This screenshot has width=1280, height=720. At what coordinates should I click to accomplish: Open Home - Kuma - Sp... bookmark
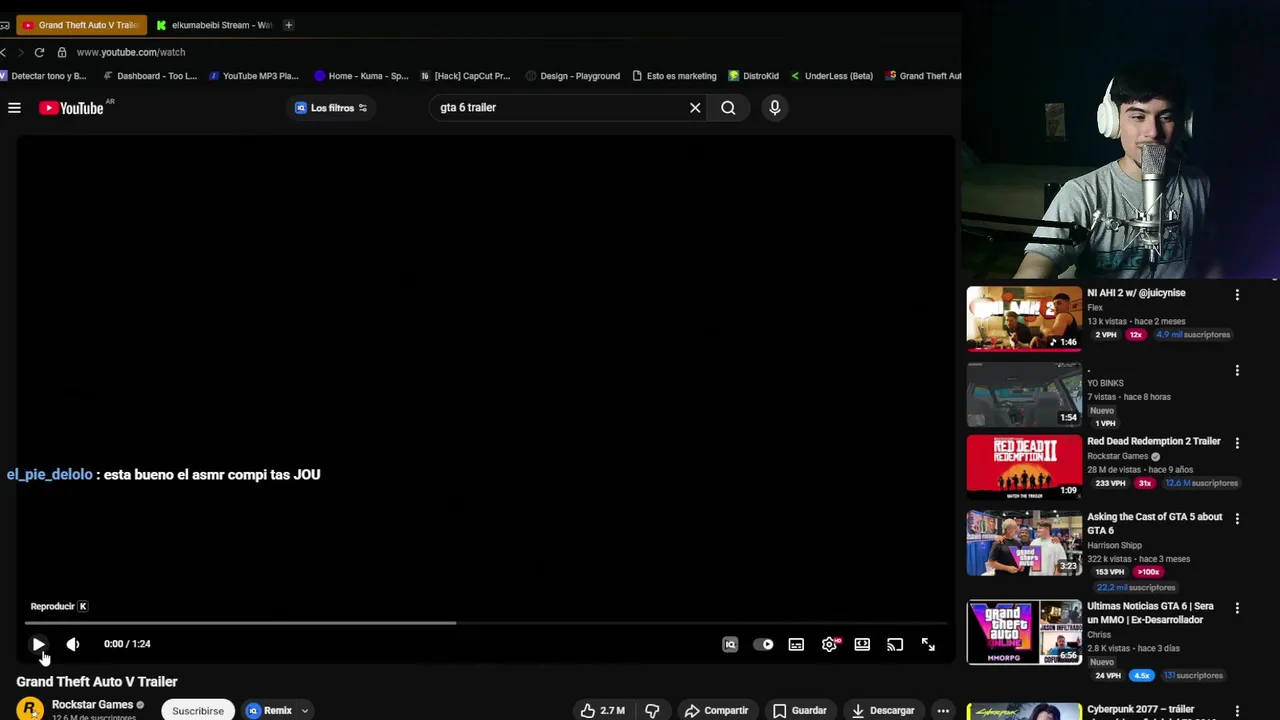361,76
